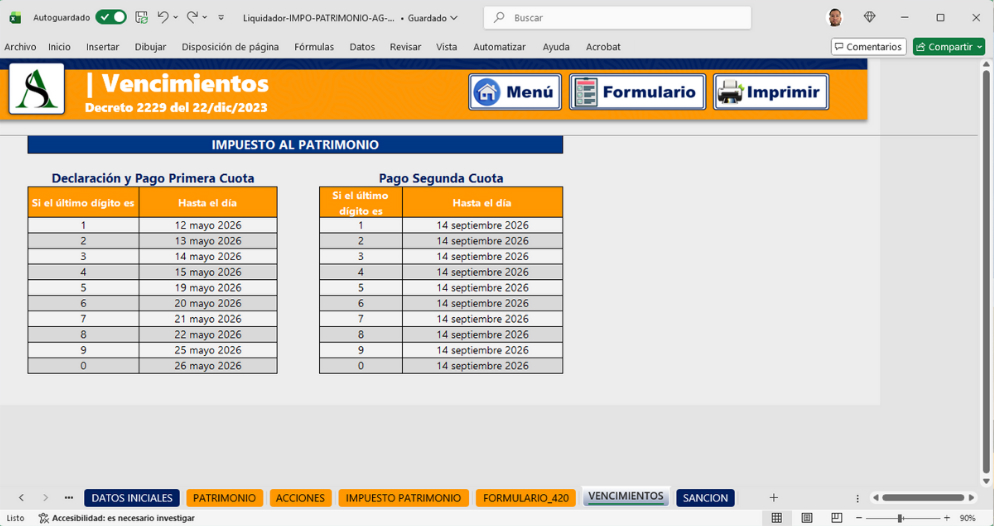Click the Buscar search field

click(x=617, y=18)
